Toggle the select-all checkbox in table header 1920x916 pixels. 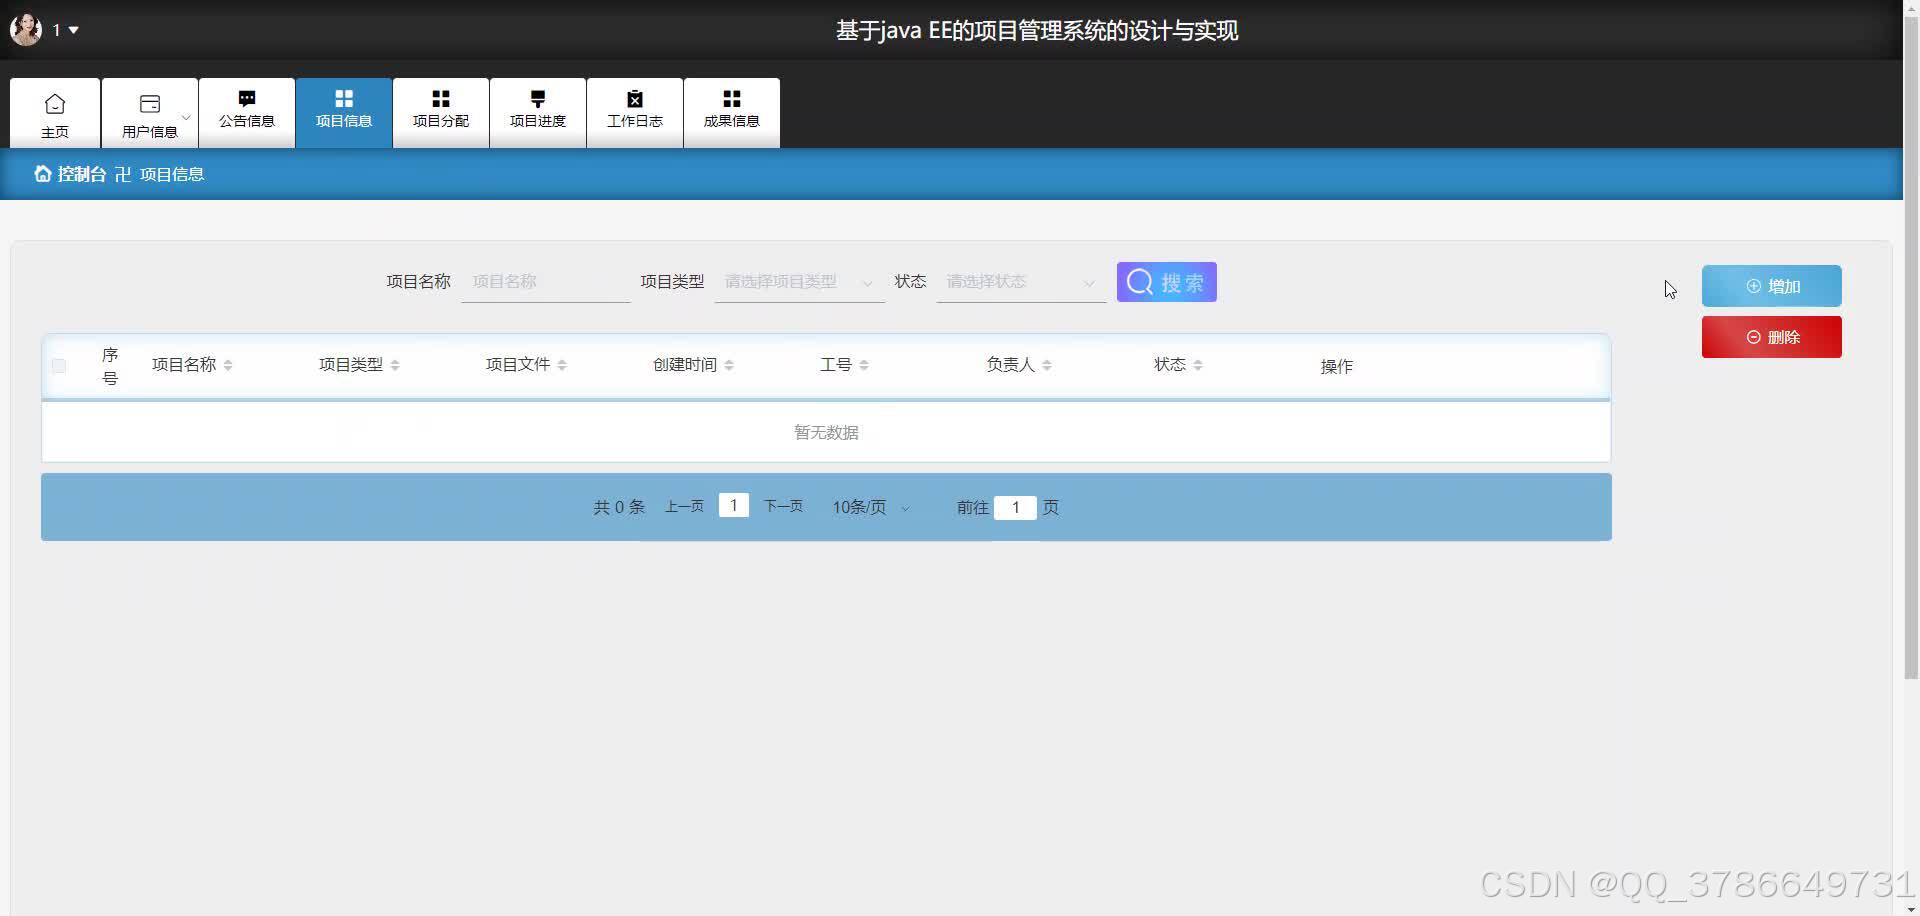(x=58, y=366)
